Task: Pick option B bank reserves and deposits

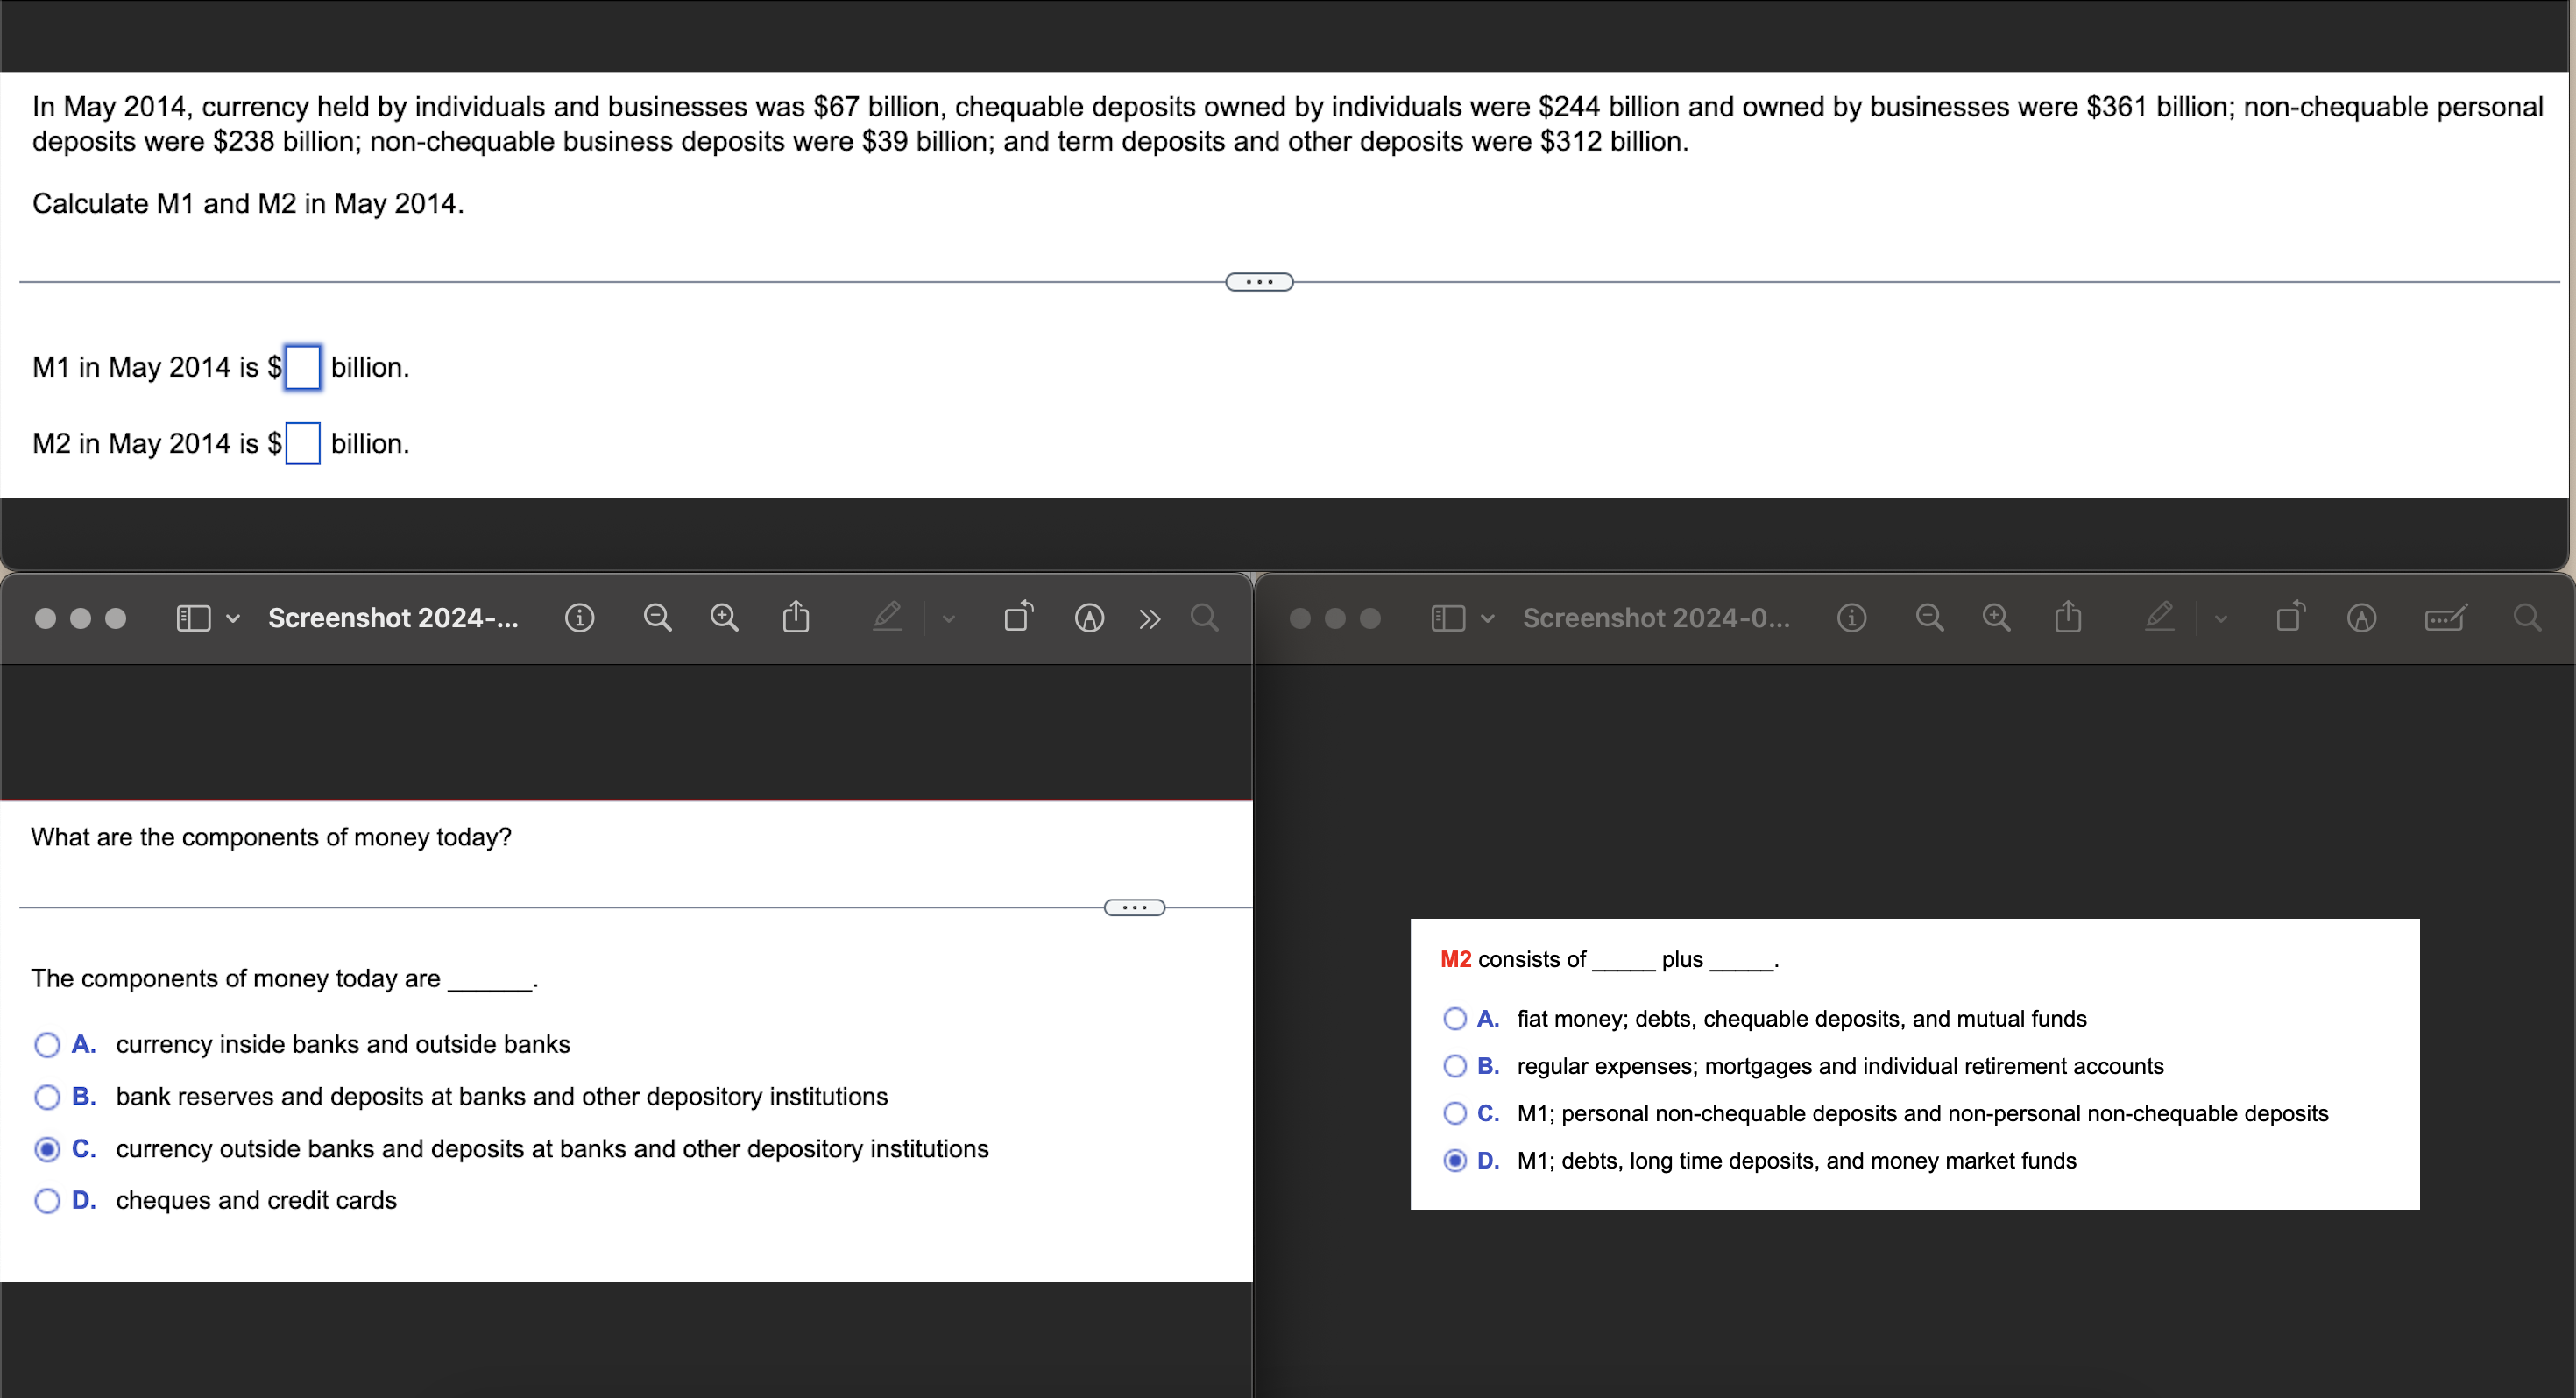Action: (47, 1097)
